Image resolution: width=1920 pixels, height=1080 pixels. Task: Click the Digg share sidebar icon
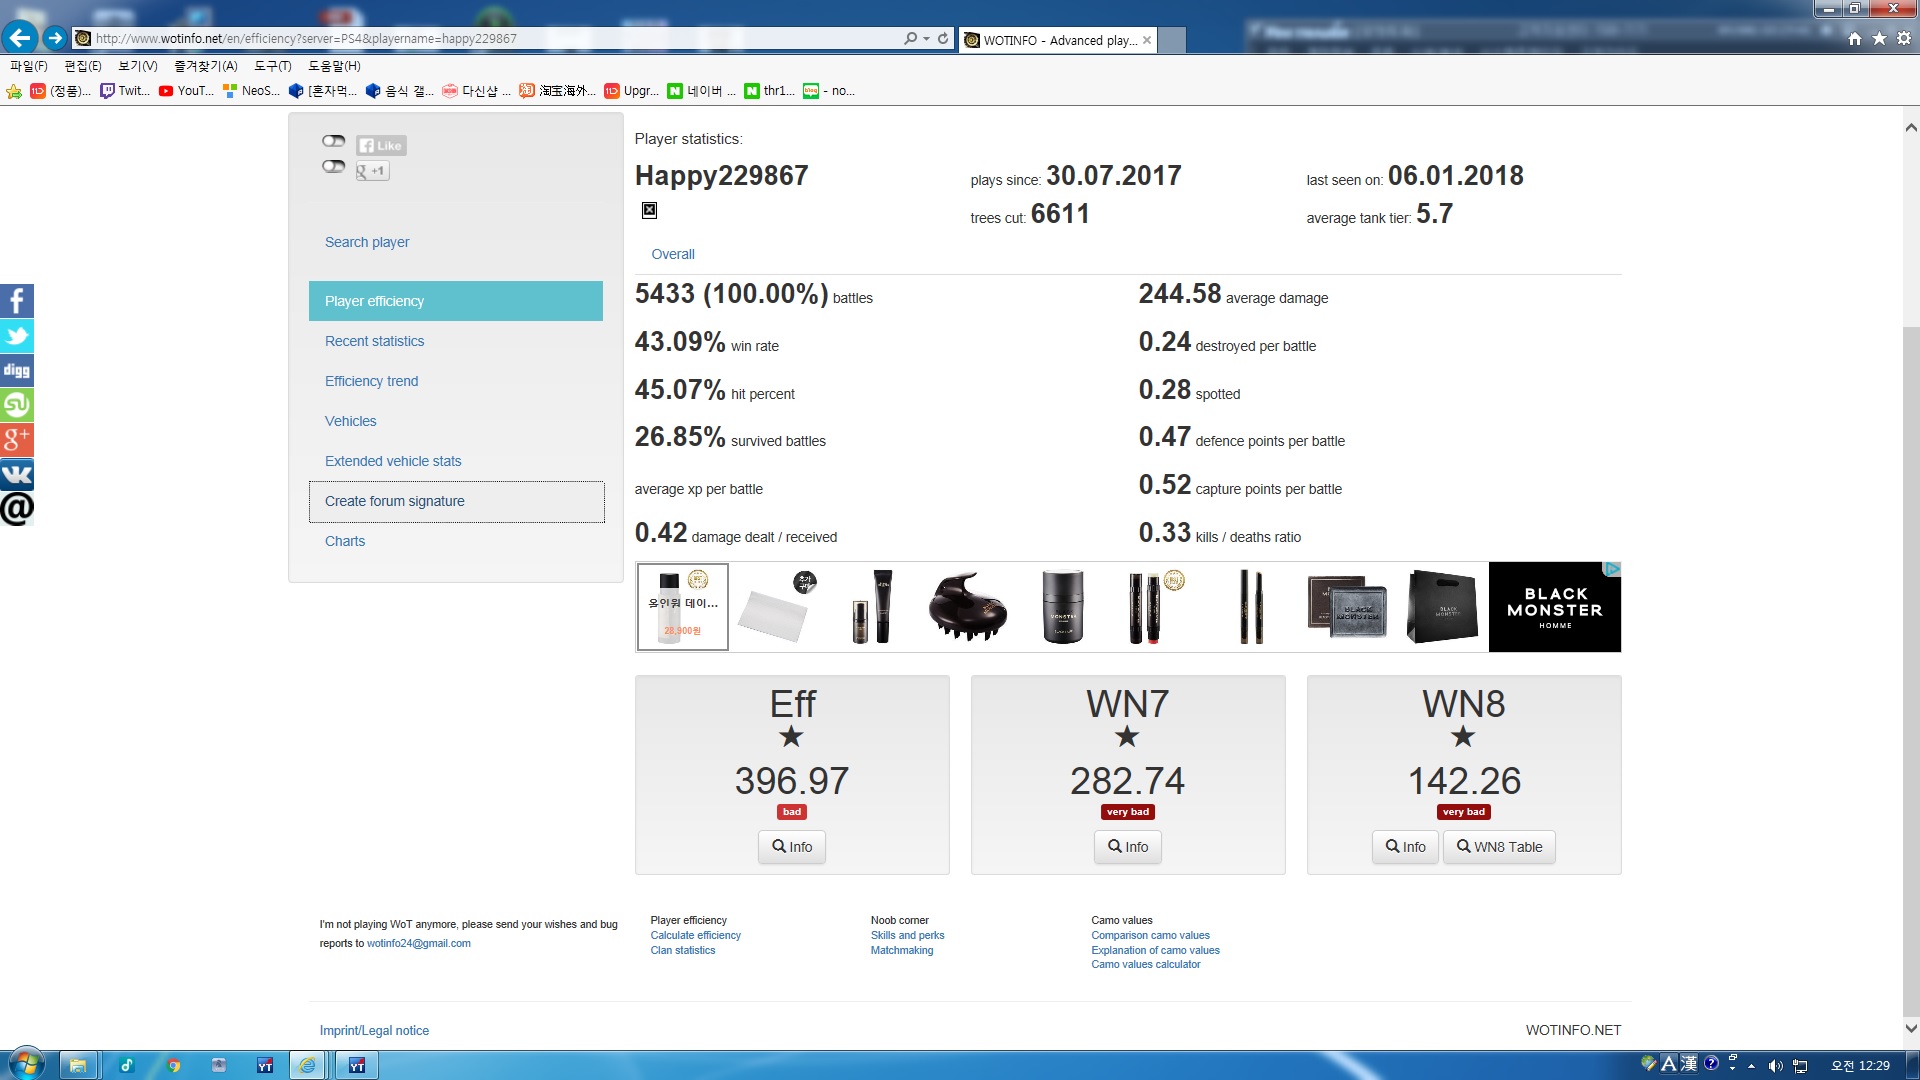(x=17, y=370)
